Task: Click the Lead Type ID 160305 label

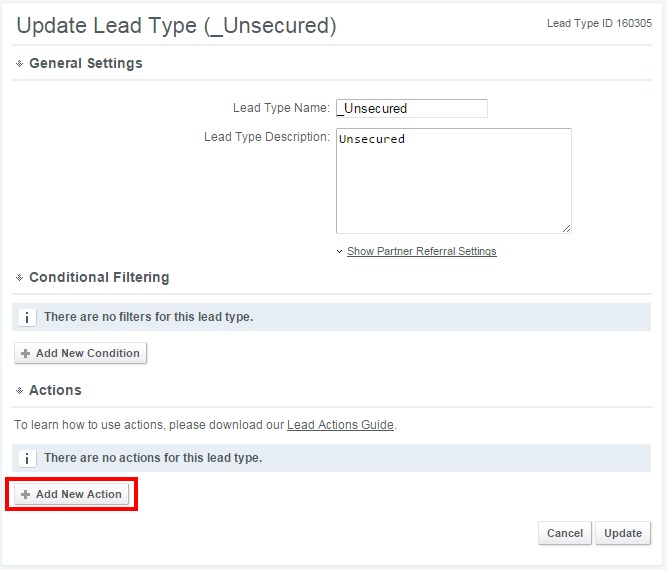Action: tap(599, 23)
